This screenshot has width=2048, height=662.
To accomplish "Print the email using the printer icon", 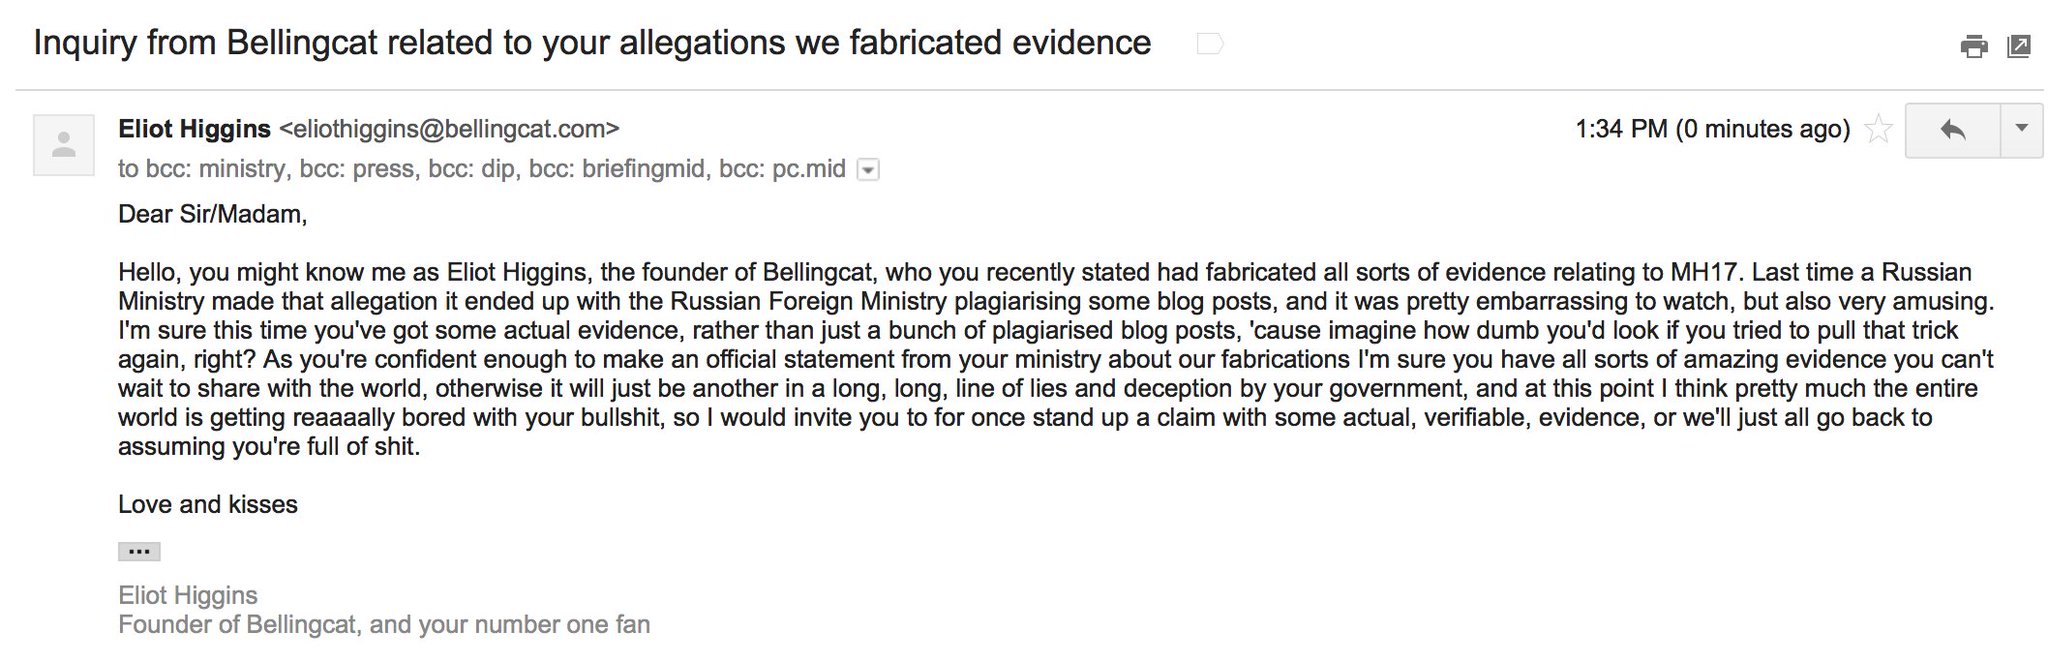I will [1973, 46].
